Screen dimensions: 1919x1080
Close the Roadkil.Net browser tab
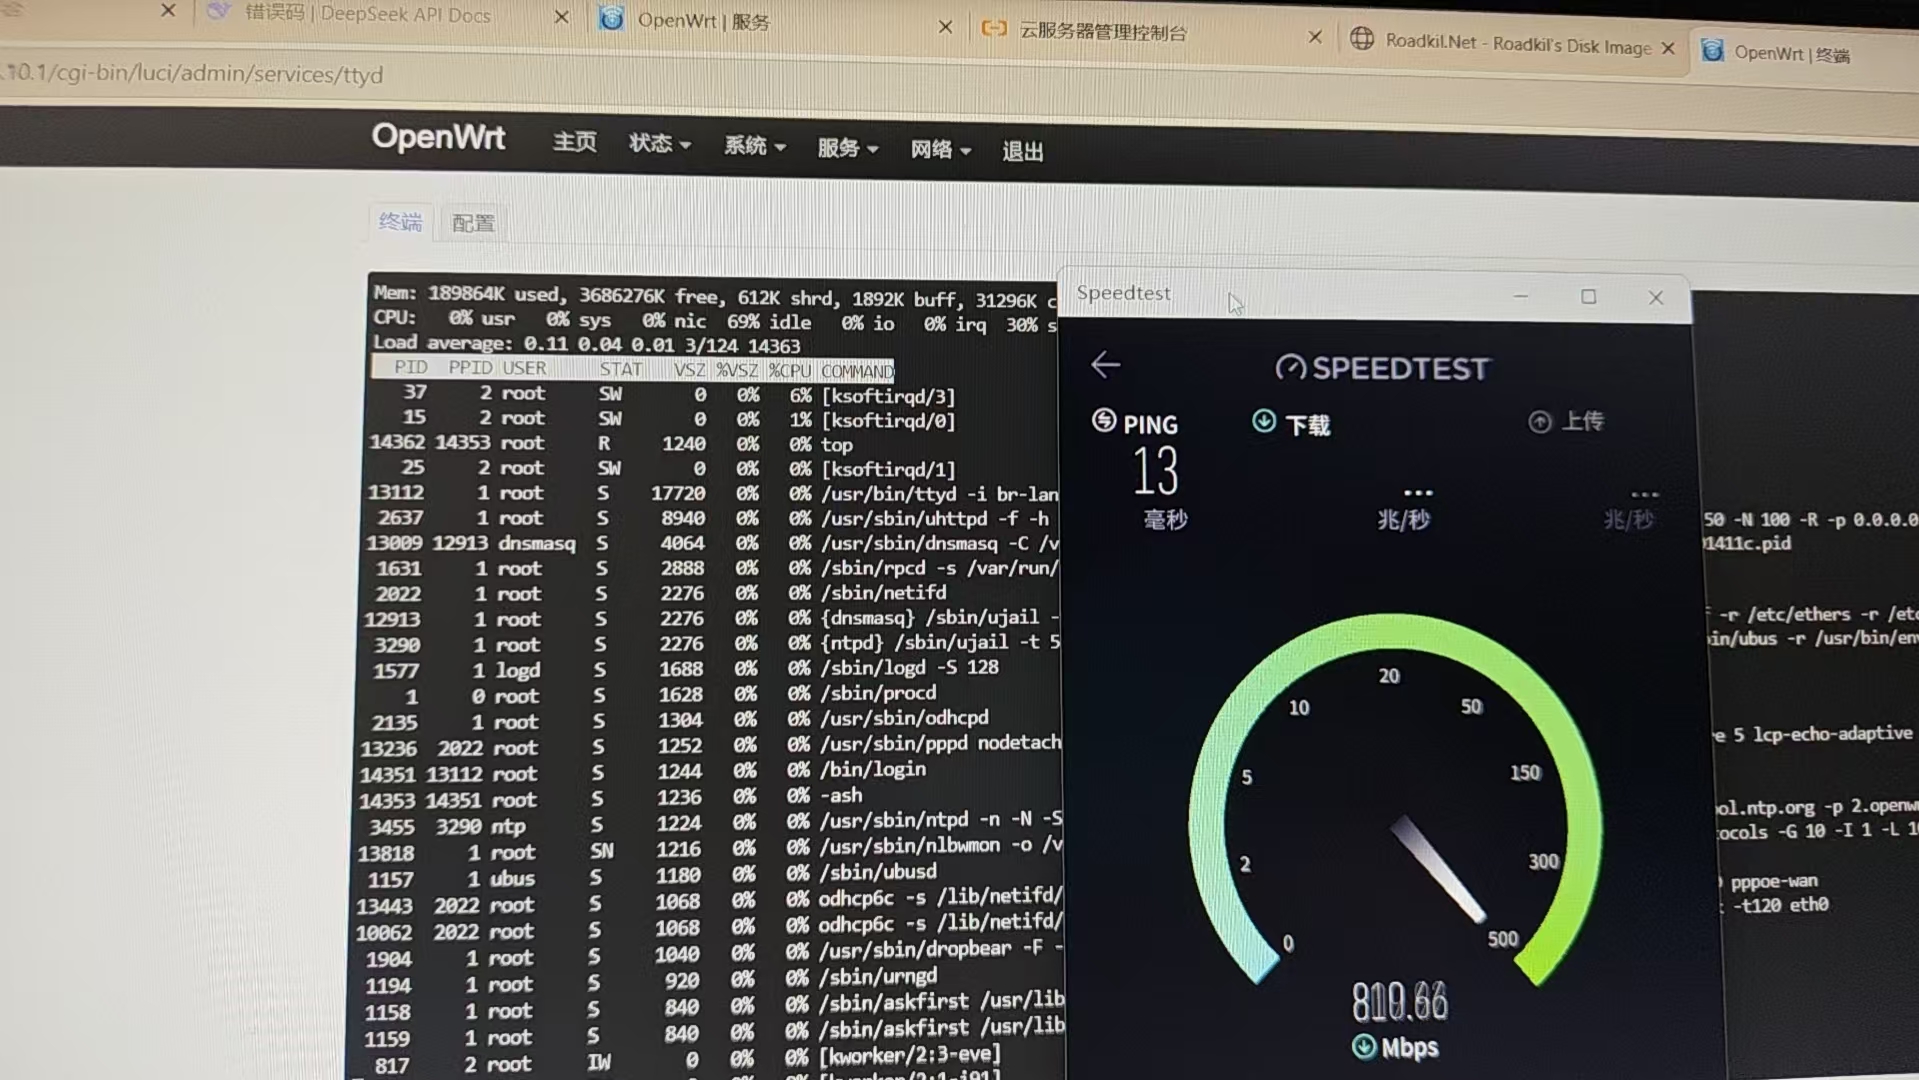pos(1668,48)
